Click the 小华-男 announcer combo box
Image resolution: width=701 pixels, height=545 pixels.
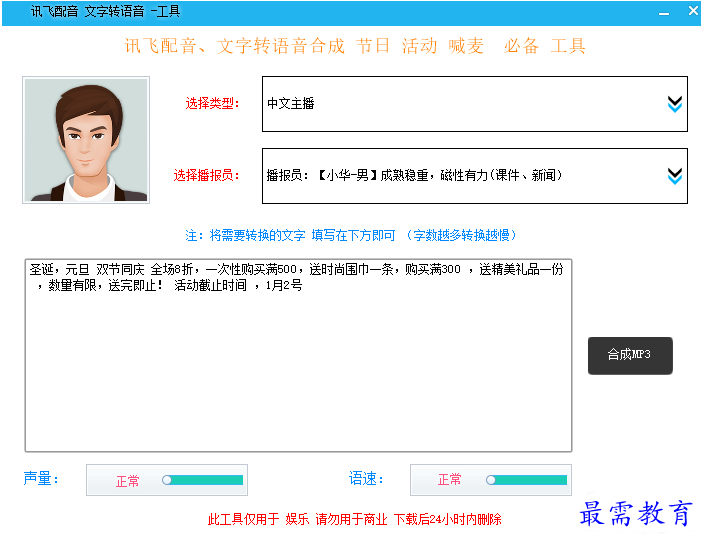tap(474, 176)
